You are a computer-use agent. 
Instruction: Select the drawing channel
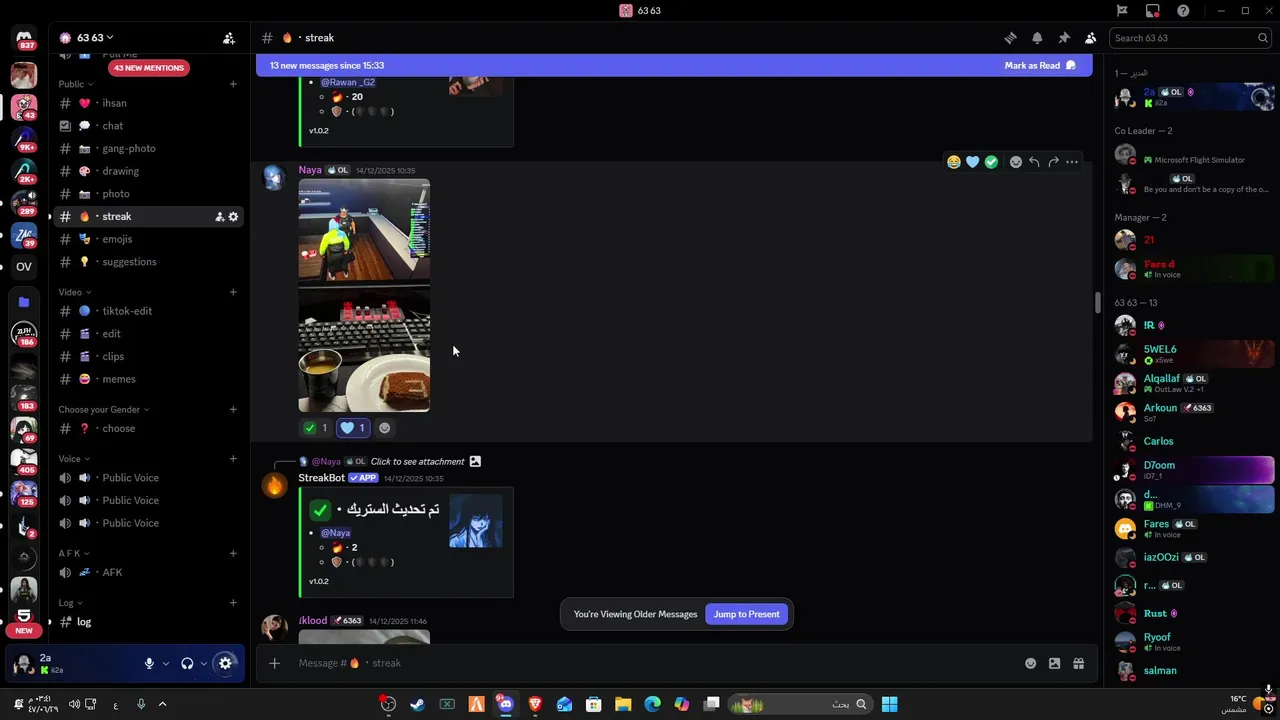click(x=148, y=171)
